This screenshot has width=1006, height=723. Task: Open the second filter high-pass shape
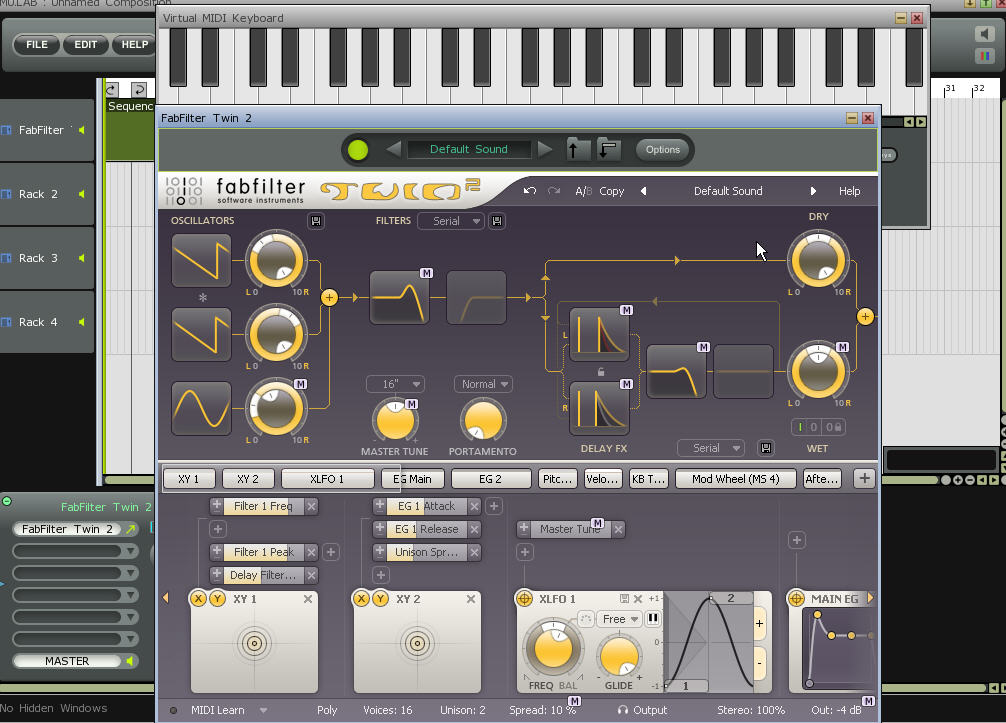[476, 298]
